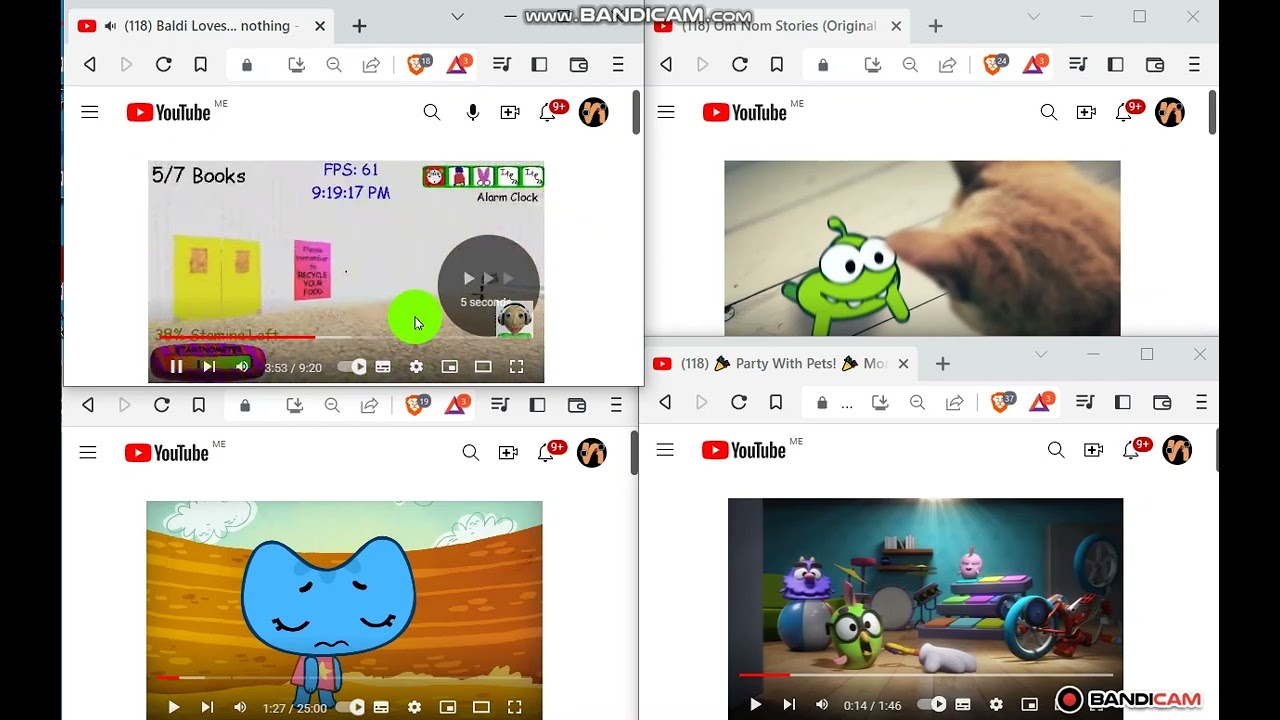This screenshot has height=720, width=1280.
Task: Play the Party With Pets video
Action: (756, 705)
